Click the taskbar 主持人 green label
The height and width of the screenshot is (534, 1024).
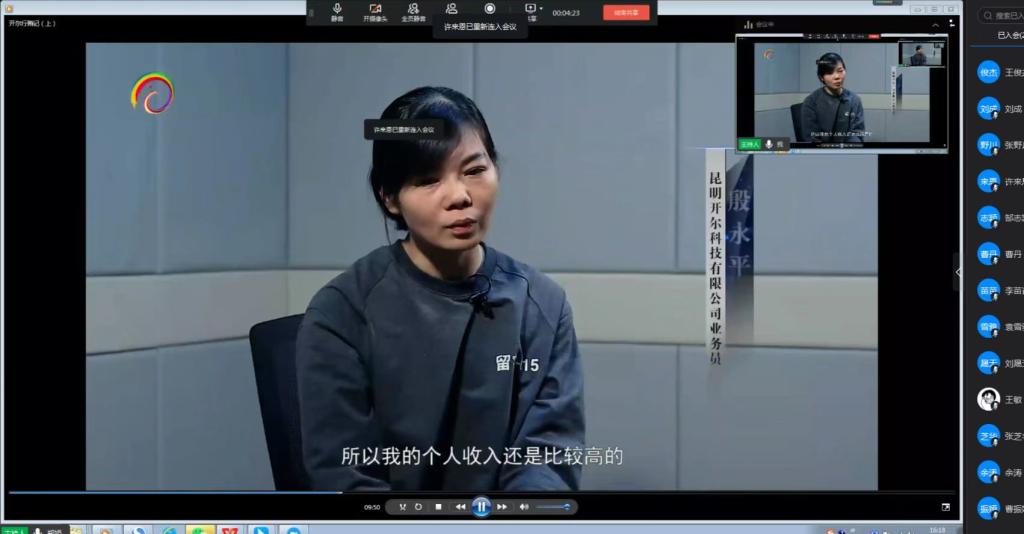tap(14, 531)
